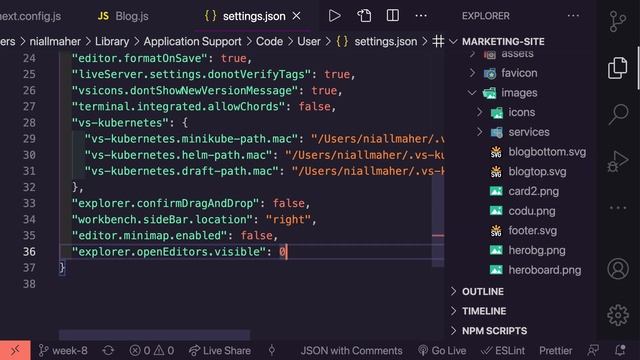Close the settings.json tab
Viewport: 640px width, 360px height.
[x=296, y=16]
